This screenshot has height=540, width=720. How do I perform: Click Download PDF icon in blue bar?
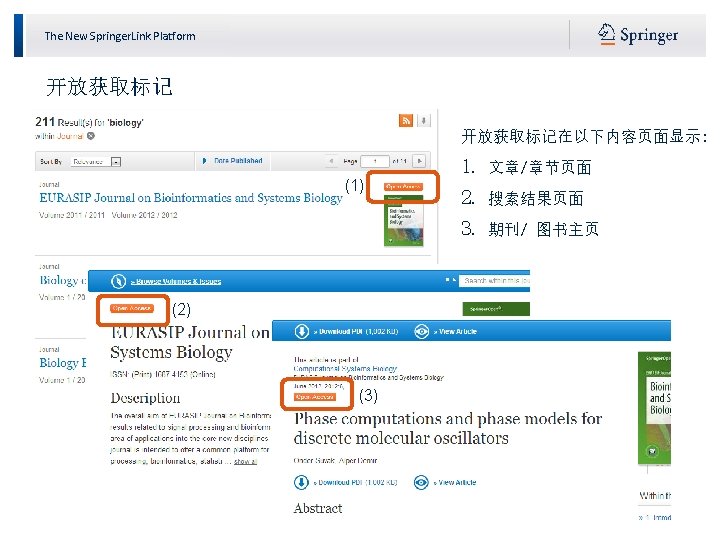coord(302,331)
